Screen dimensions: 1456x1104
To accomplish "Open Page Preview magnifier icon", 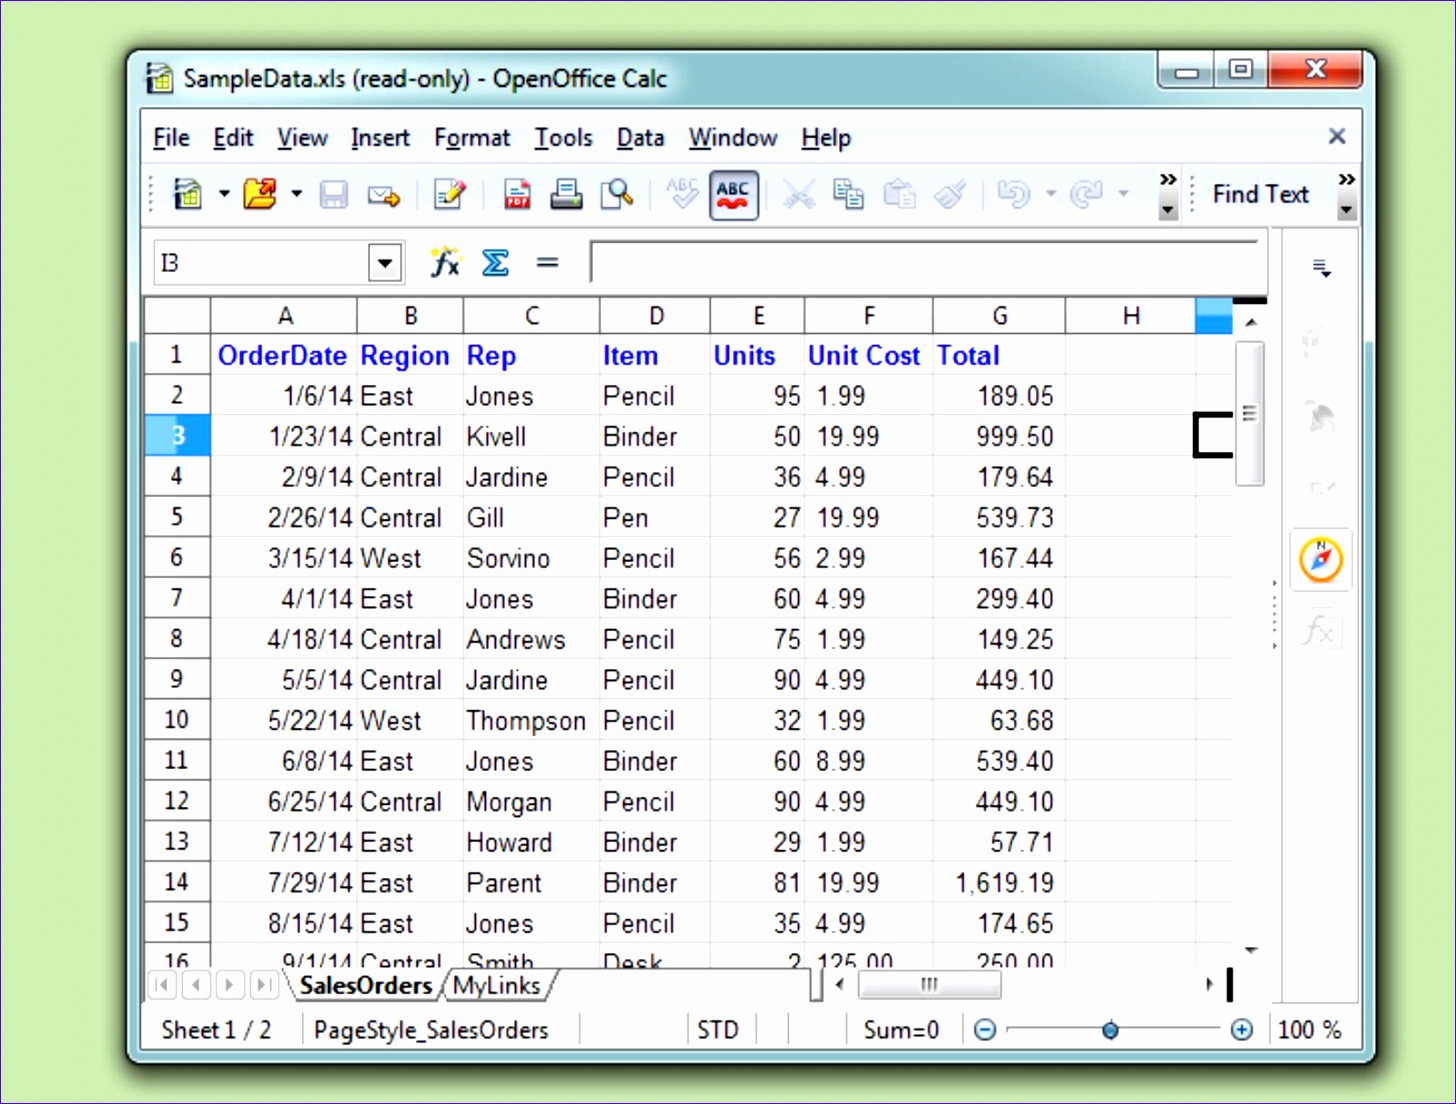I will coord(617,194).
